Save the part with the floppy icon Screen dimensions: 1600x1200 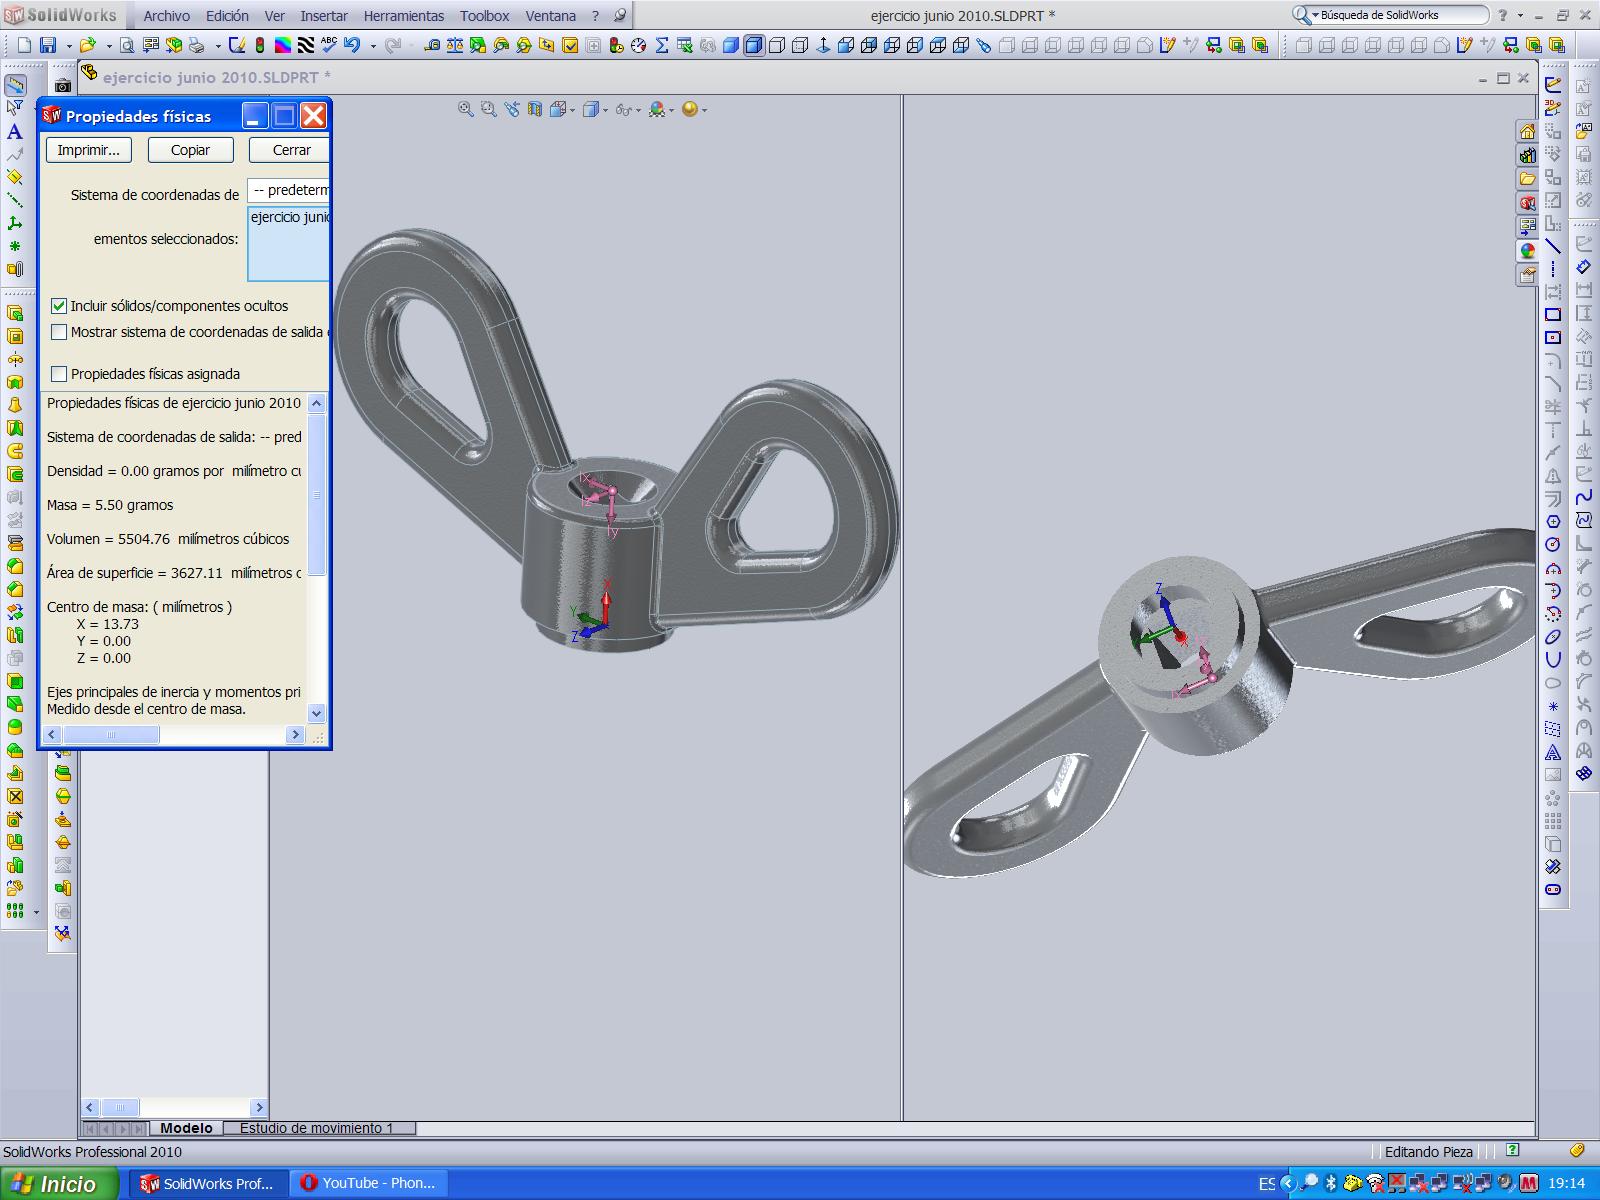coord(48,45)
